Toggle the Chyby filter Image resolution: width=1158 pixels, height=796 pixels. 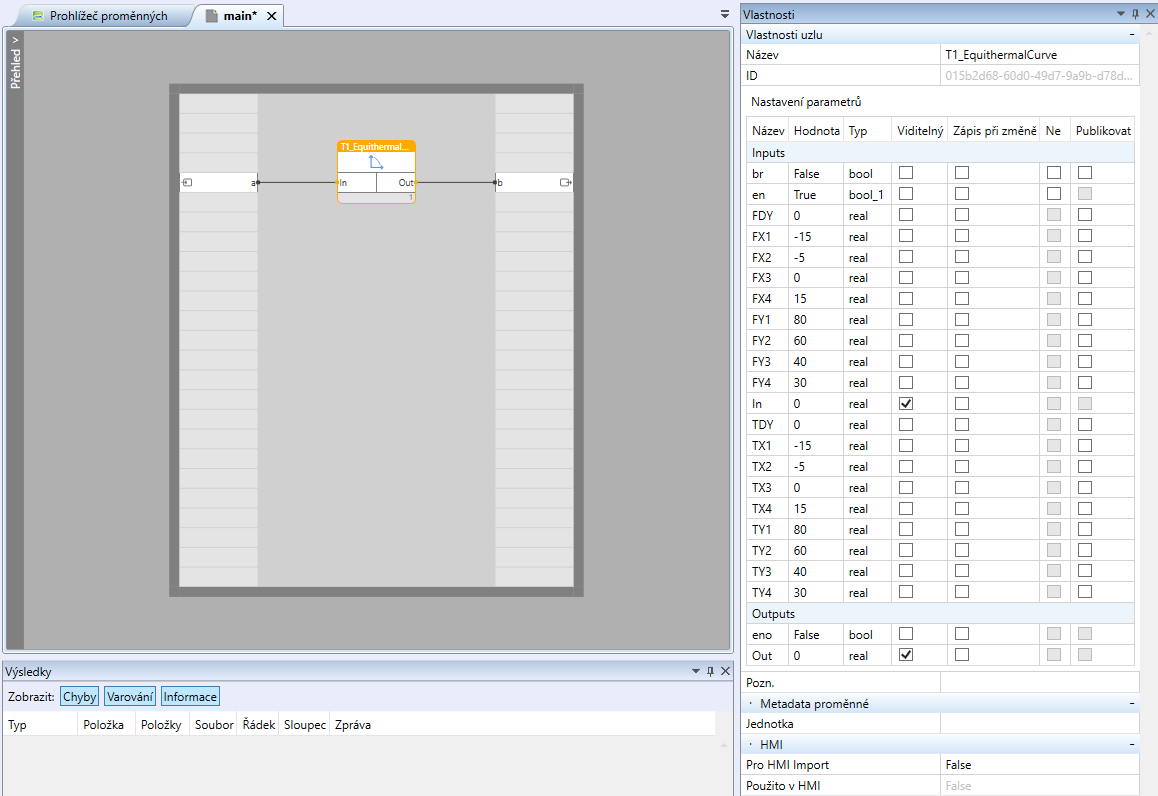[x=79, y=696]
